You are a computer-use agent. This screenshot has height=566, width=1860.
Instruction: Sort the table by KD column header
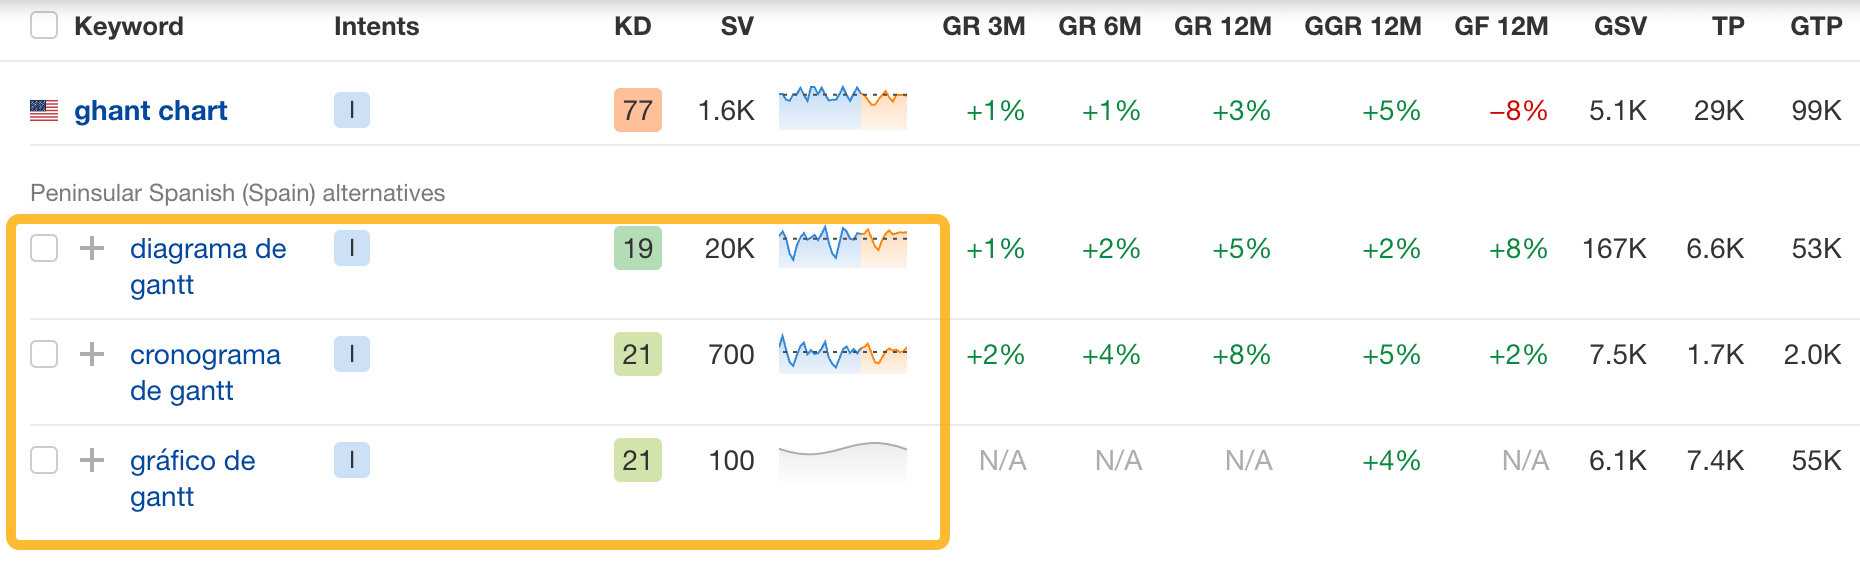point(632,26)
